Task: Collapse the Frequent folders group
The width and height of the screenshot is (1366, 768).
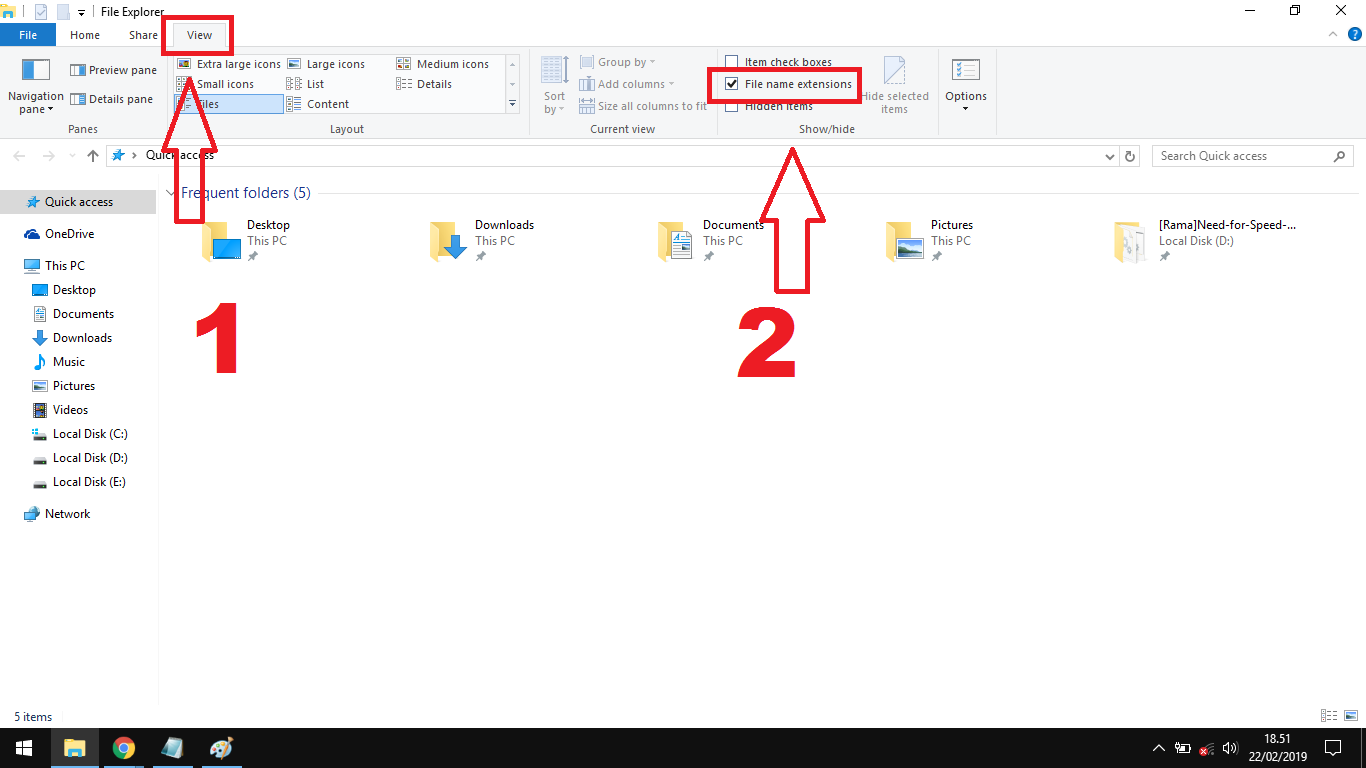Action: (169, 193)
